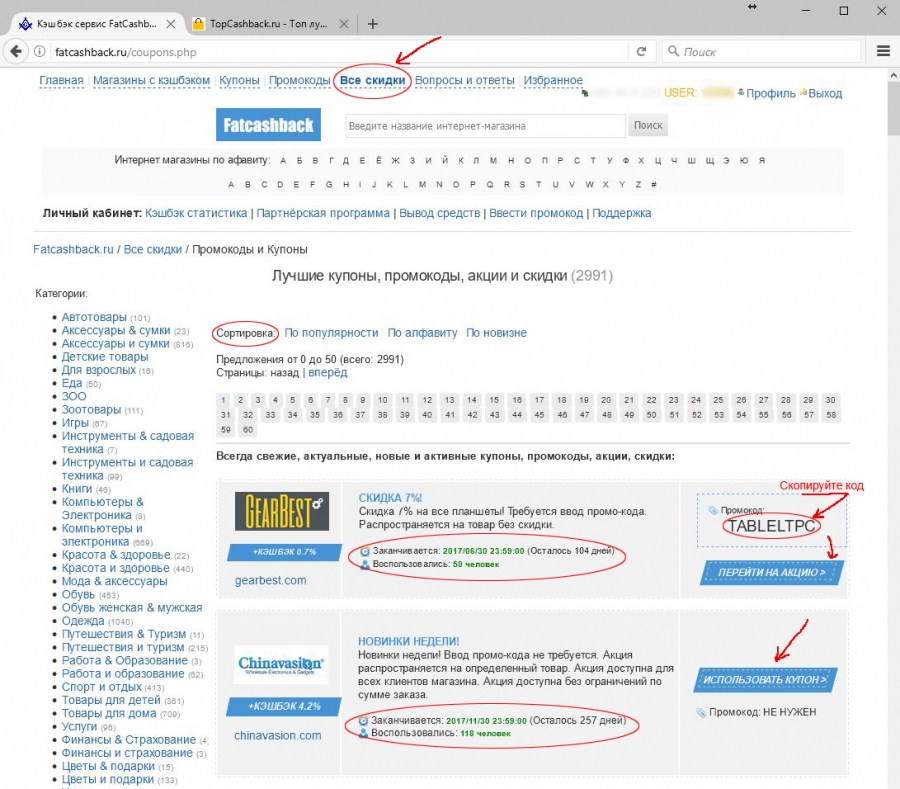Open the chinavasion.com link

277,735
